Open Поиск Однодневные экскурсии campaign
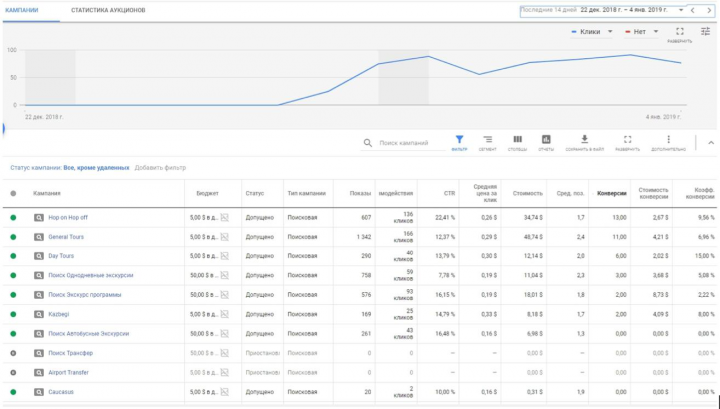 [91, 275]
